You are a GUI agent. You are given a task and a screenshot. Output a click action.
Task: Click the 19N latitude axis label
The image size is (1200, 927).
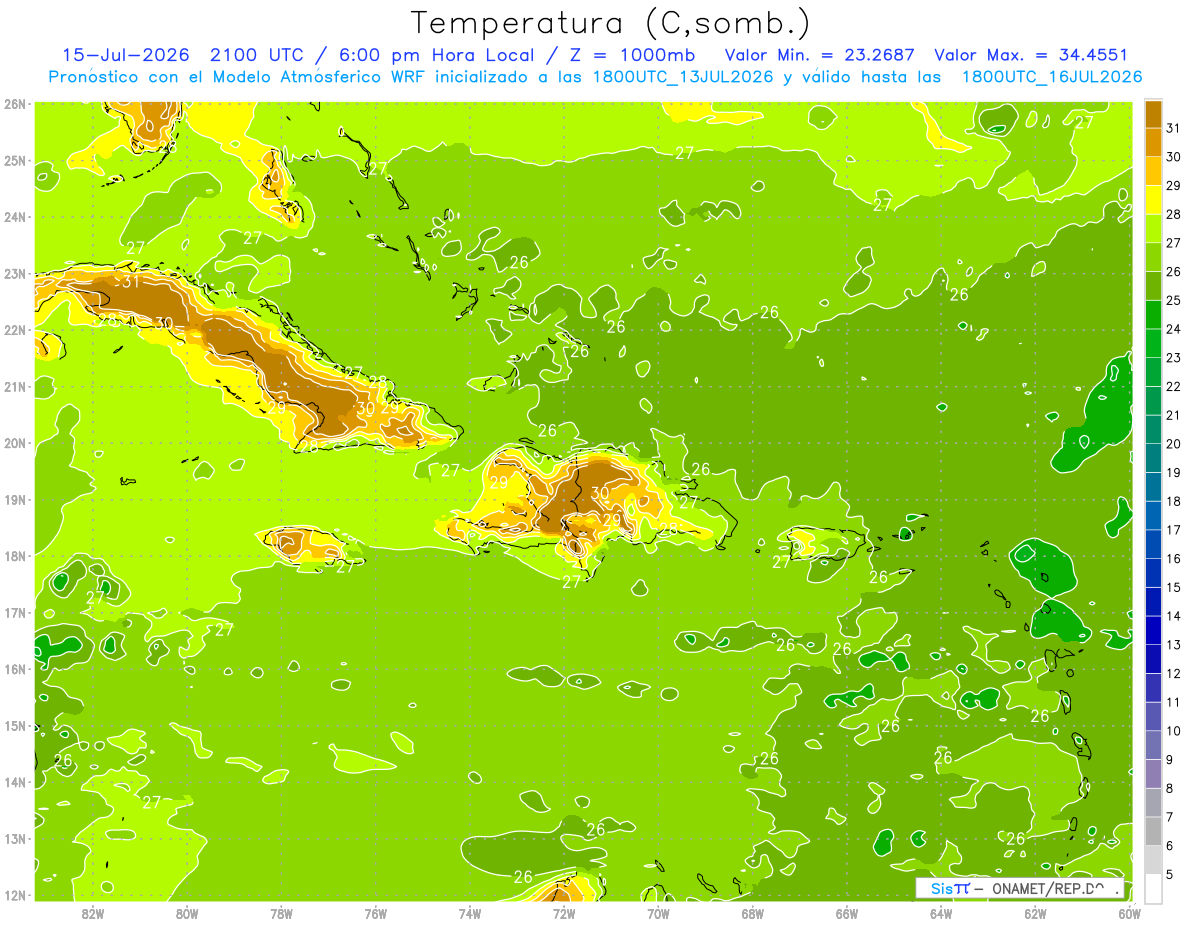pyautogui.click(x=15, y=499)
